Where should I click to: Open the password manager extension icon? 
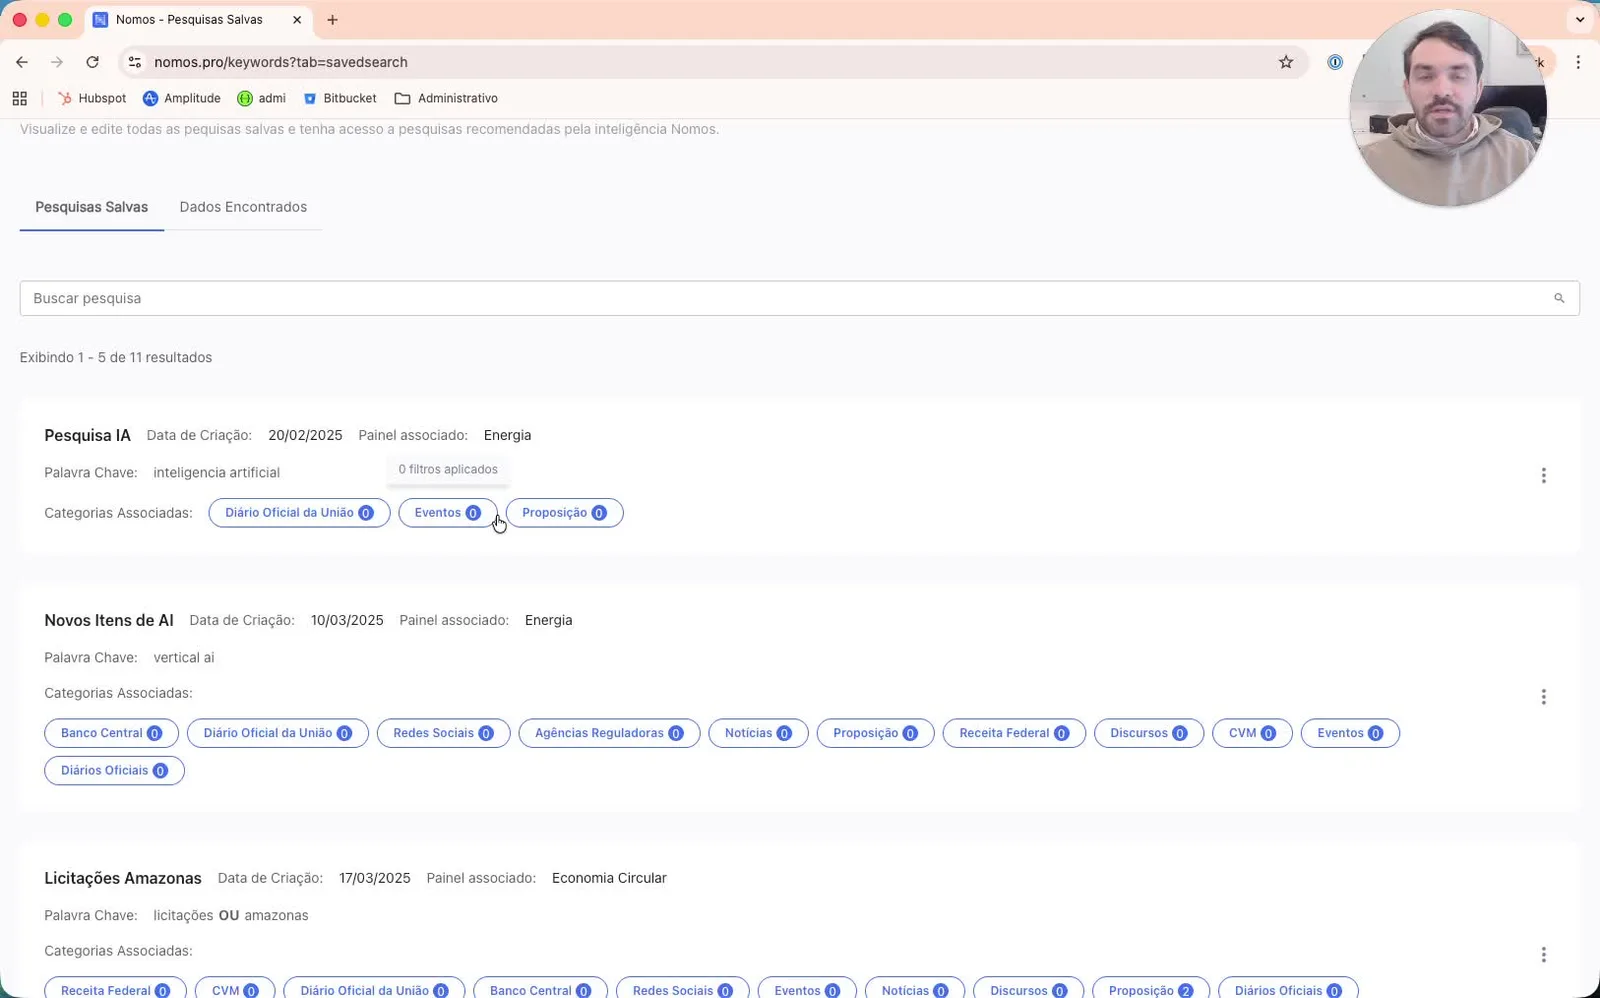[x=1335, y=62]
